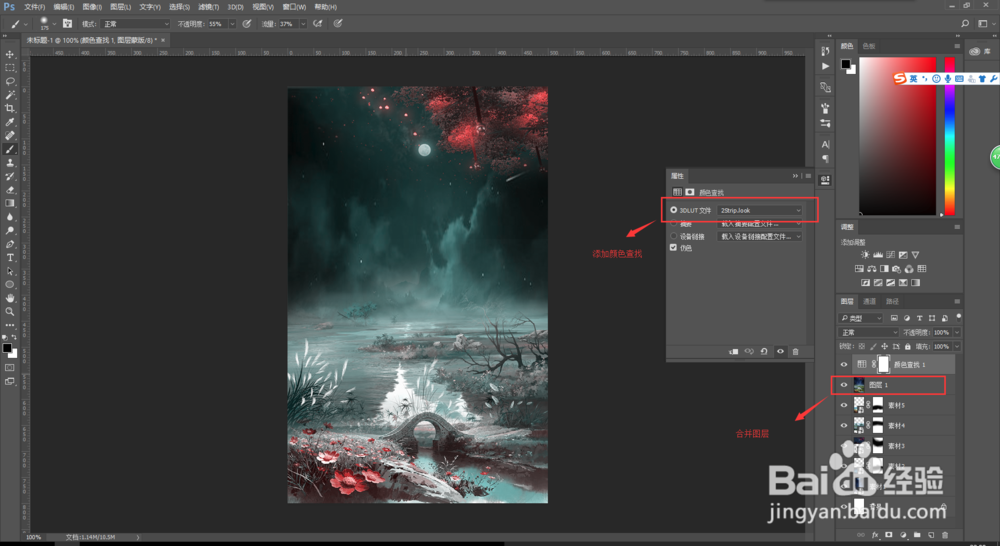Viewport: 1000px width, 546px height.
Task: Reset adjustment to defaults in Properties
Action: (764, 351)
